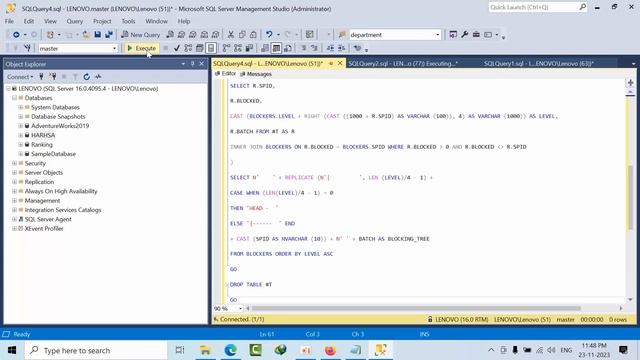Collapse the LENOVO server node

tap(8, 89)
